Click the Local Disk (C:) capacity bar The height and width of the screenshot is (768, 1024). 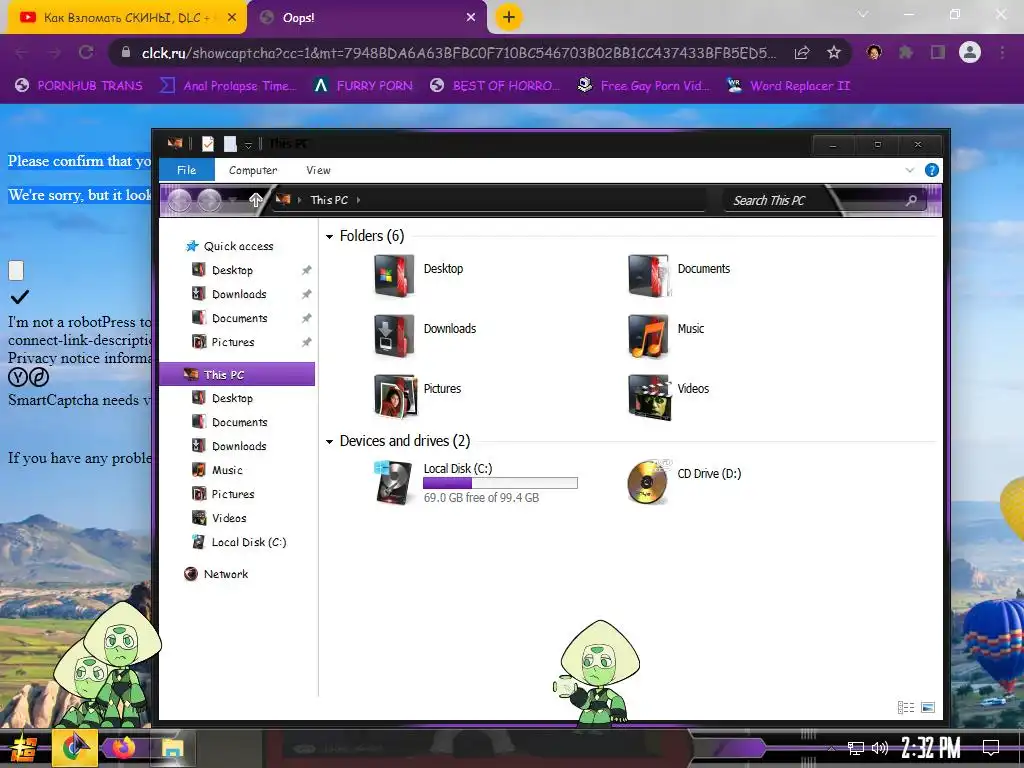tap(500, 483)
